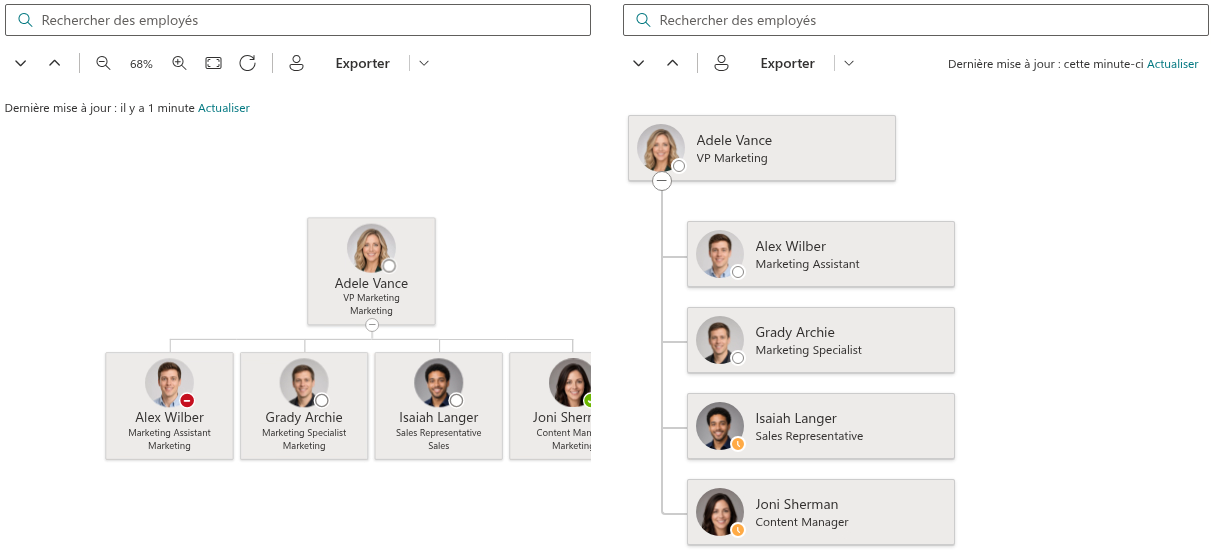Viewport: 1220px width, 560px height.
Task: Select Grady Archie name in left chart
Action: (x=304, y=417)
